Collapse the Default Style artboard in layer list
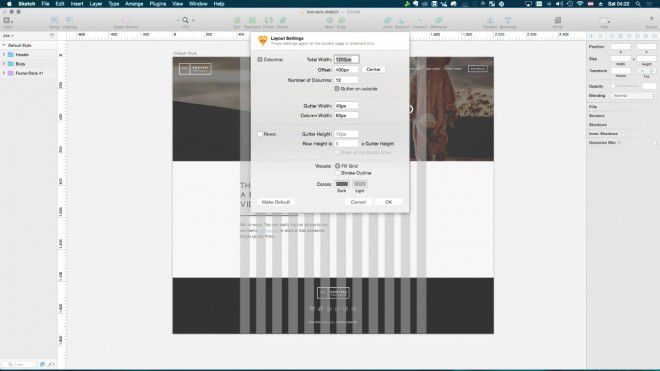This screenshot has height=371, width=660. click(4, 45)
